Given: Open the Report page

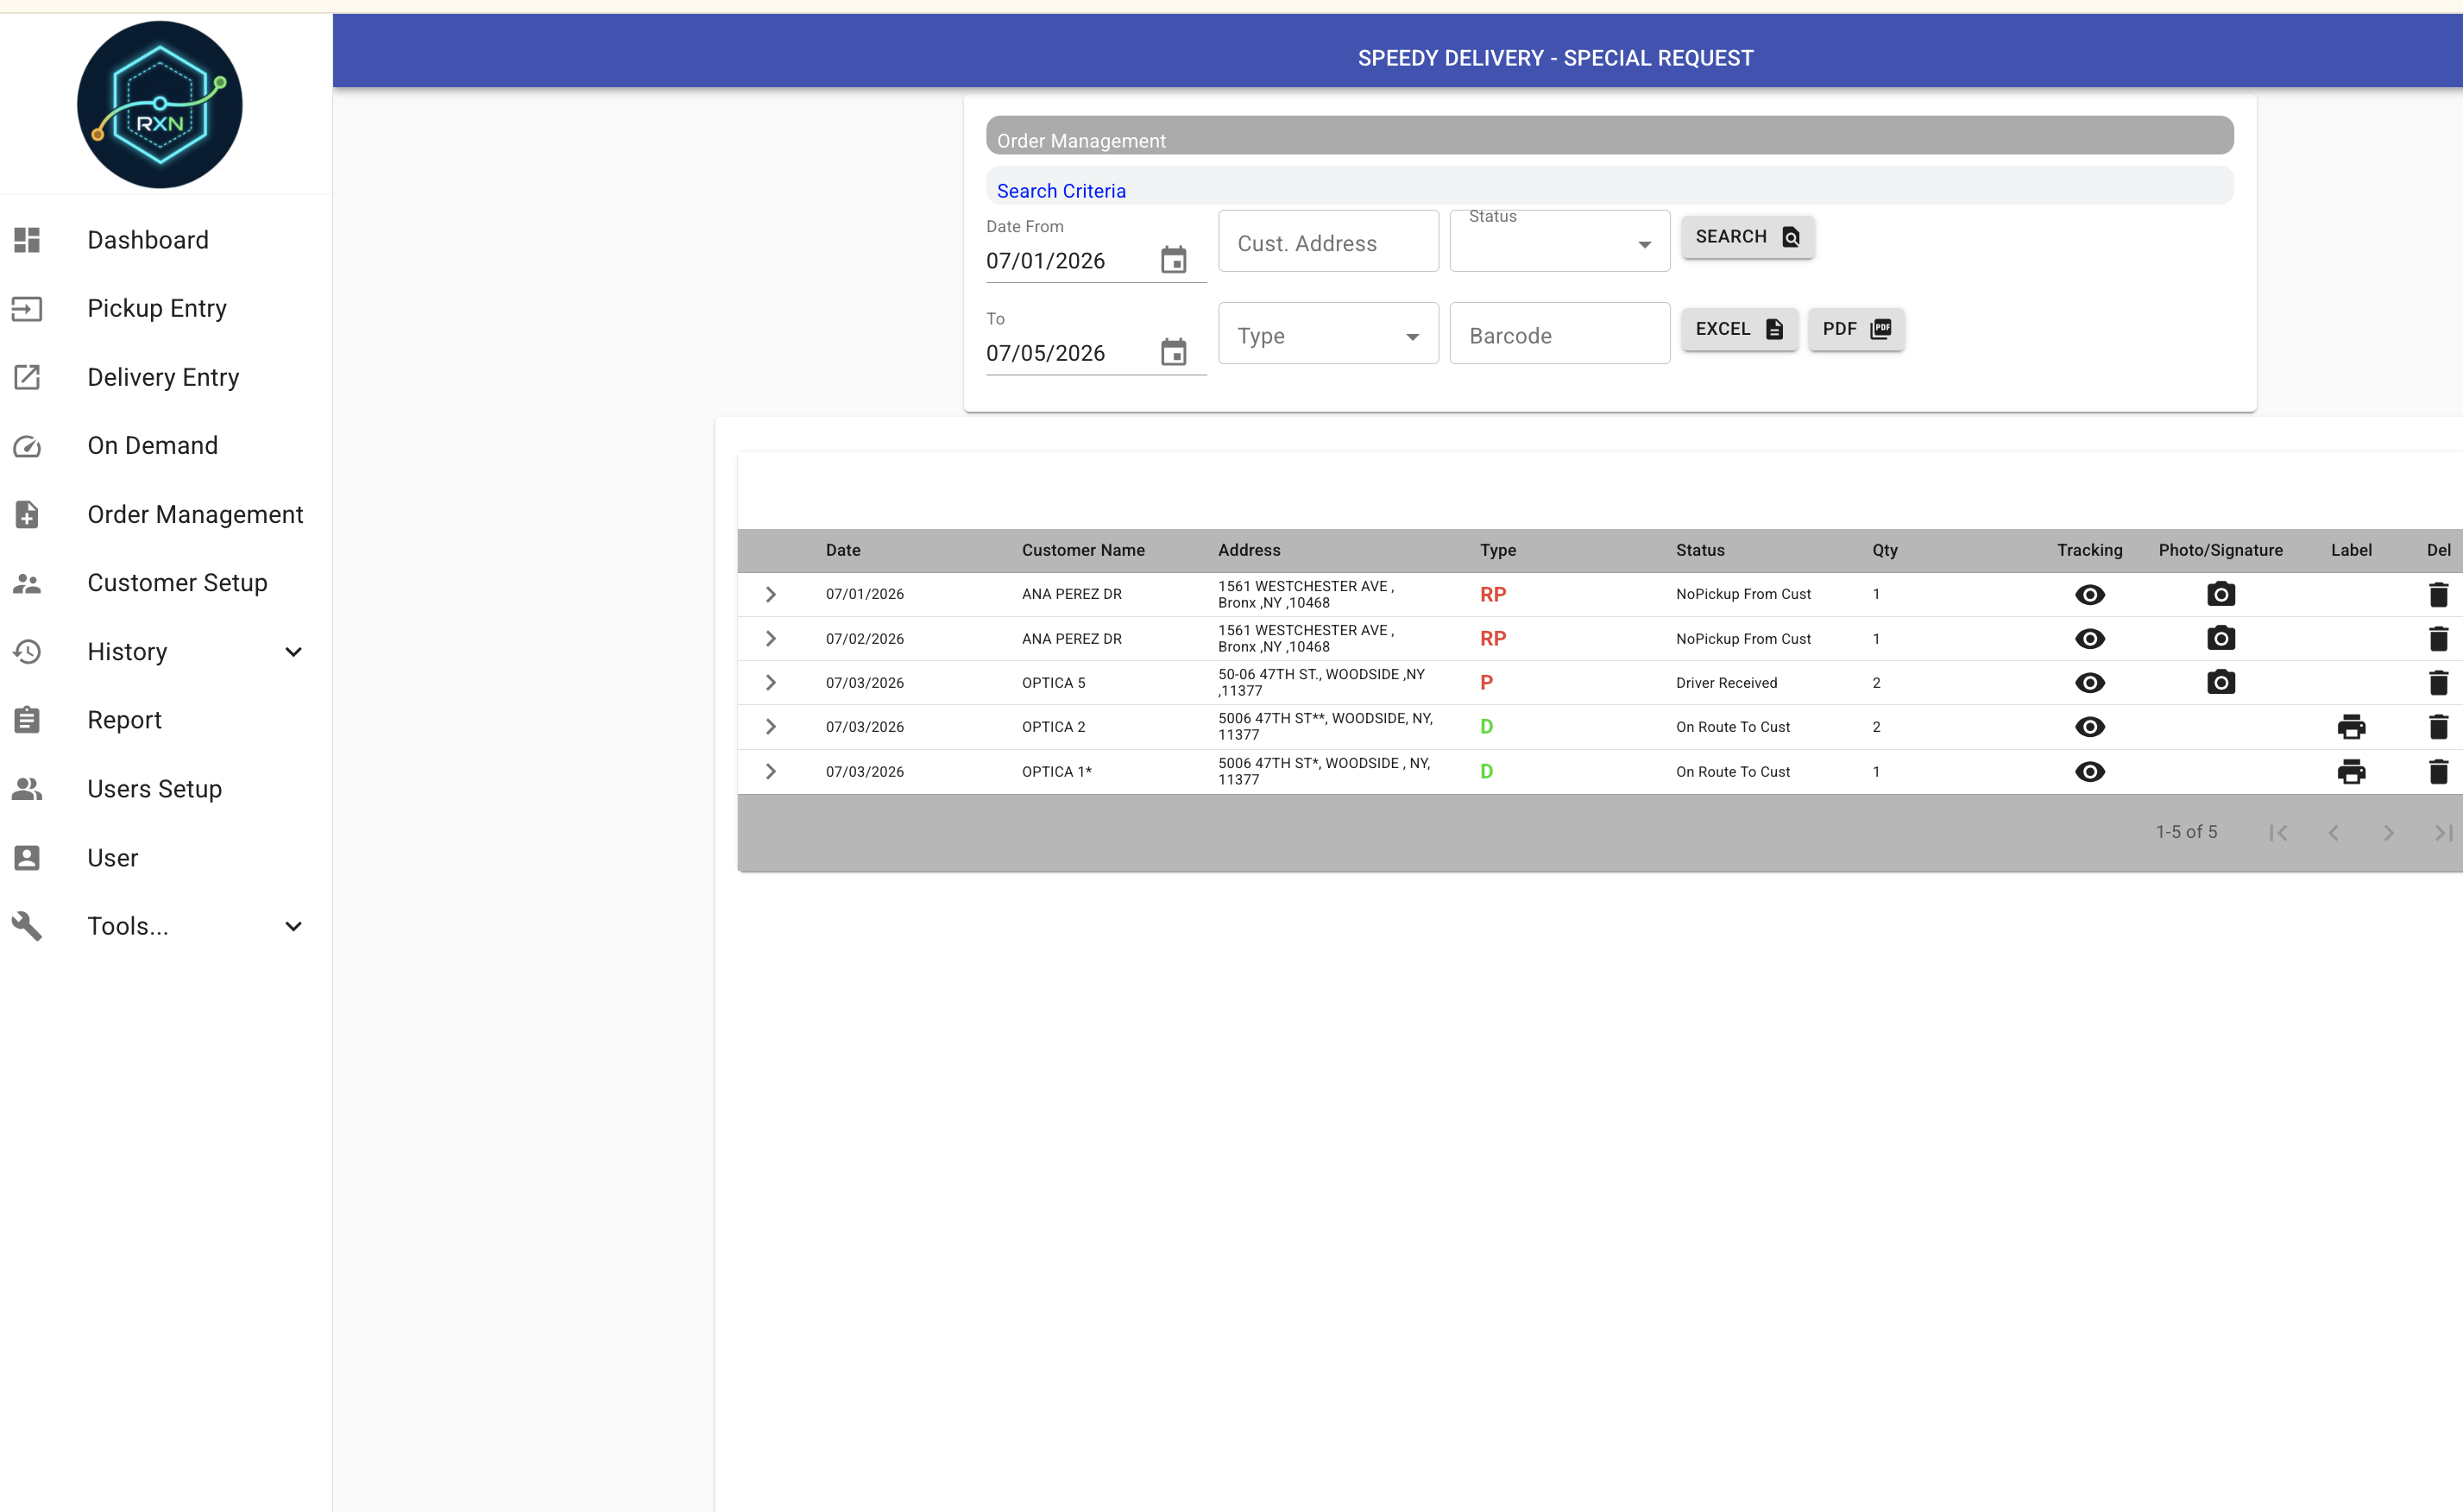Looking at the screenshot, I should pos(124,720).
